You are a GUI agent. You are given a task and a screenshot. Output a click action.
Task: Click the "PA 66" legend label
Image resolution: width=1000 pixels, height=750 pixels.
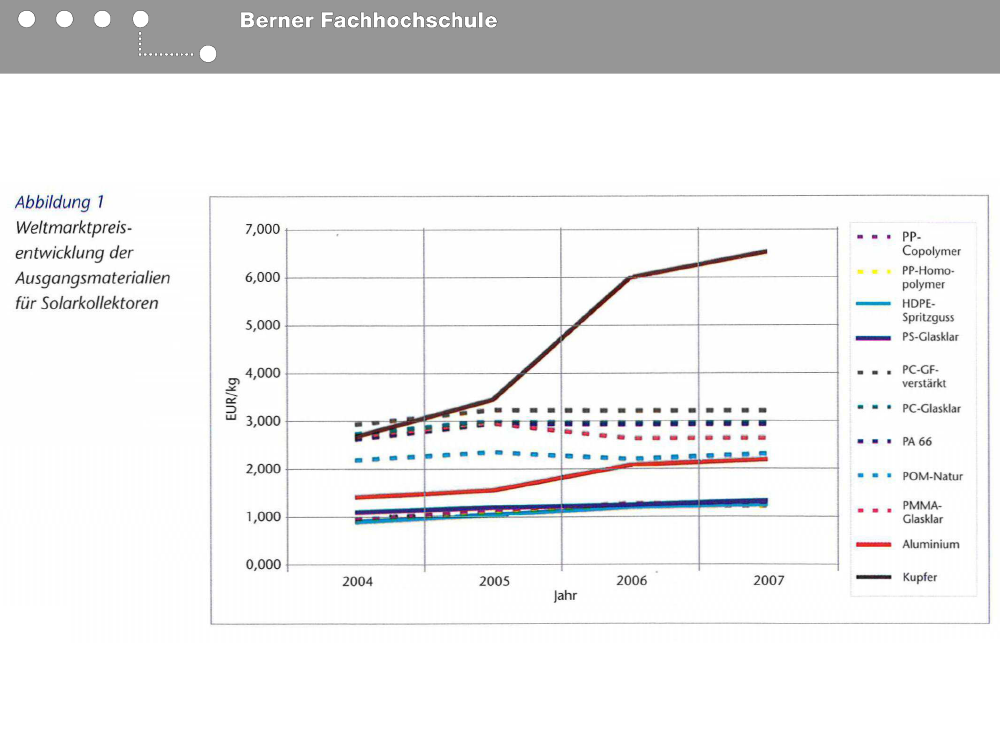(916, 441)
